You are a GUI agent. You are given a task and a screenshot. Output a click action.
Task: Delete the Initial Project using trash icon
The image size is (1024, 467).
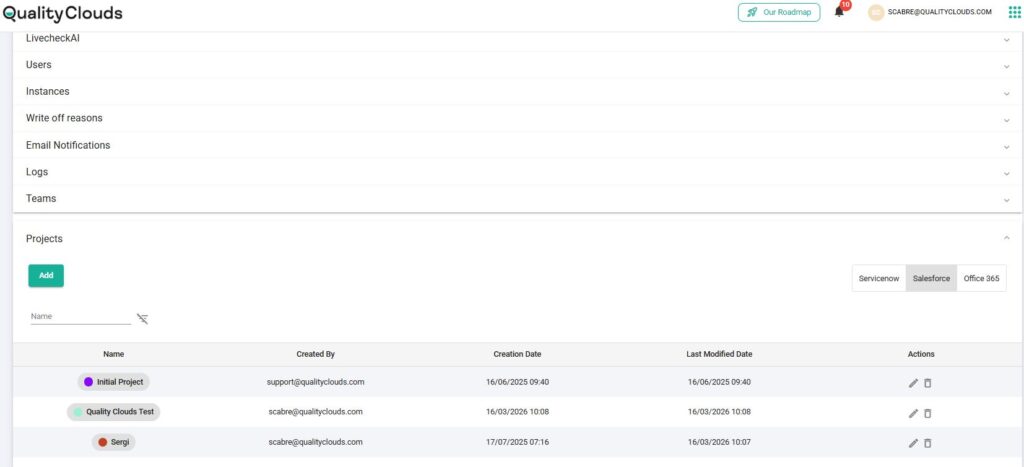tap(927, 383)
